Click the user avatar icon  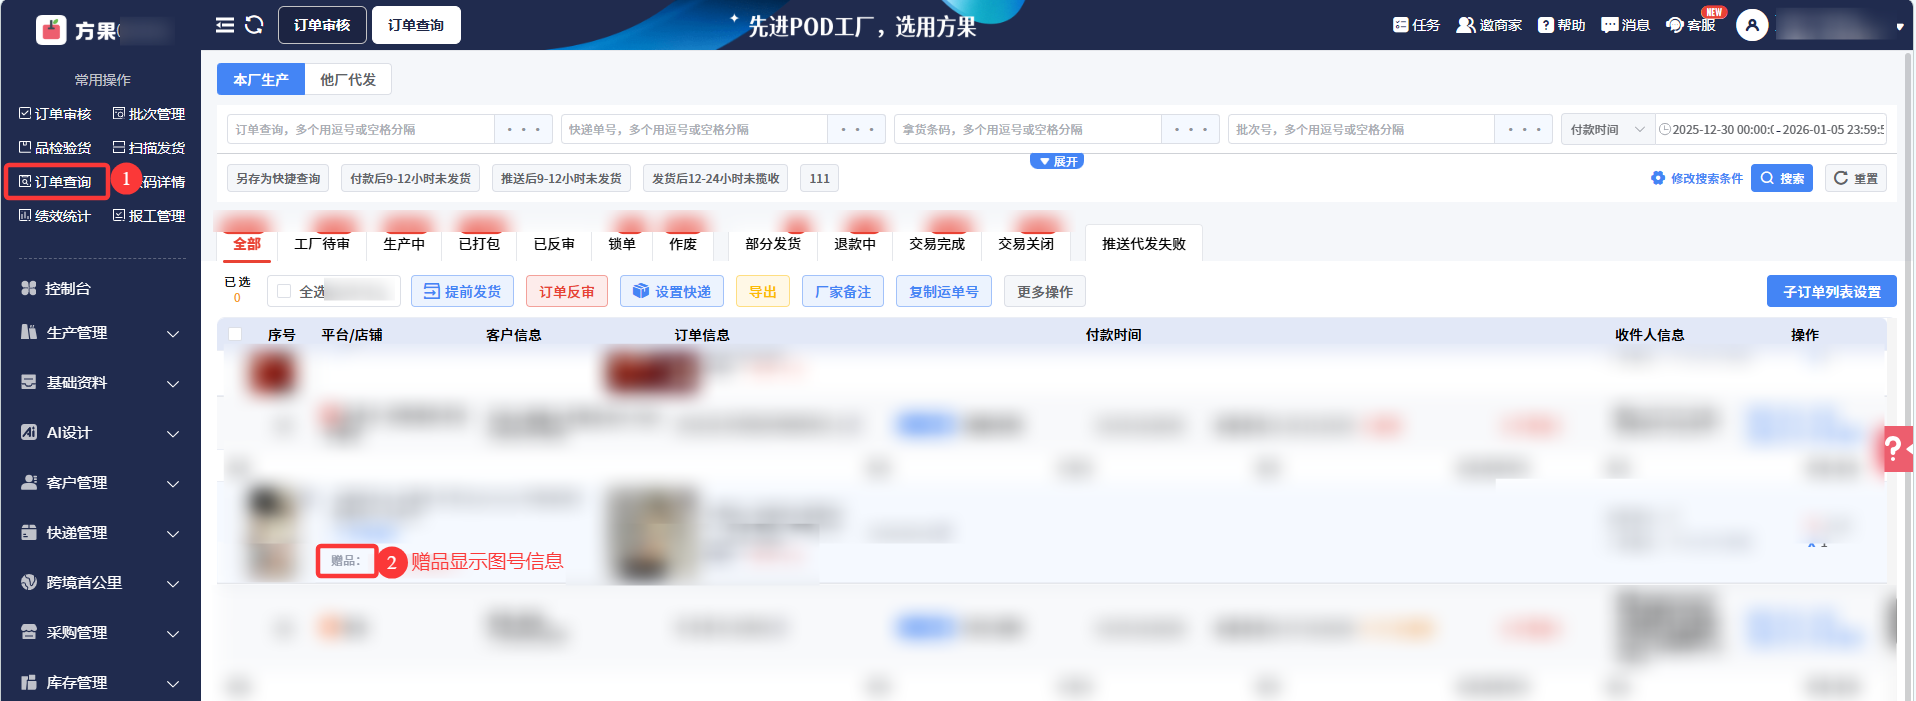pyautogui.click(x=1752, y=25)
